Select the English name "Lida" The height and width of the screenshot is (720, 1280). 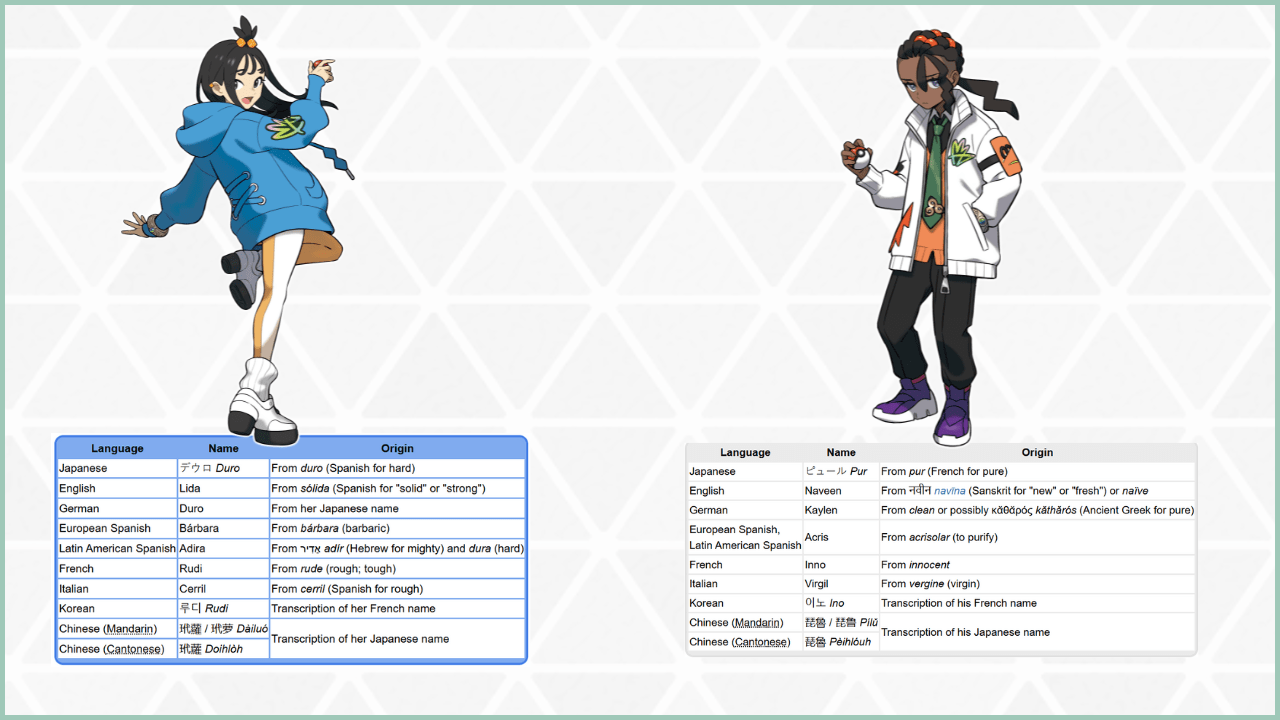190,488
